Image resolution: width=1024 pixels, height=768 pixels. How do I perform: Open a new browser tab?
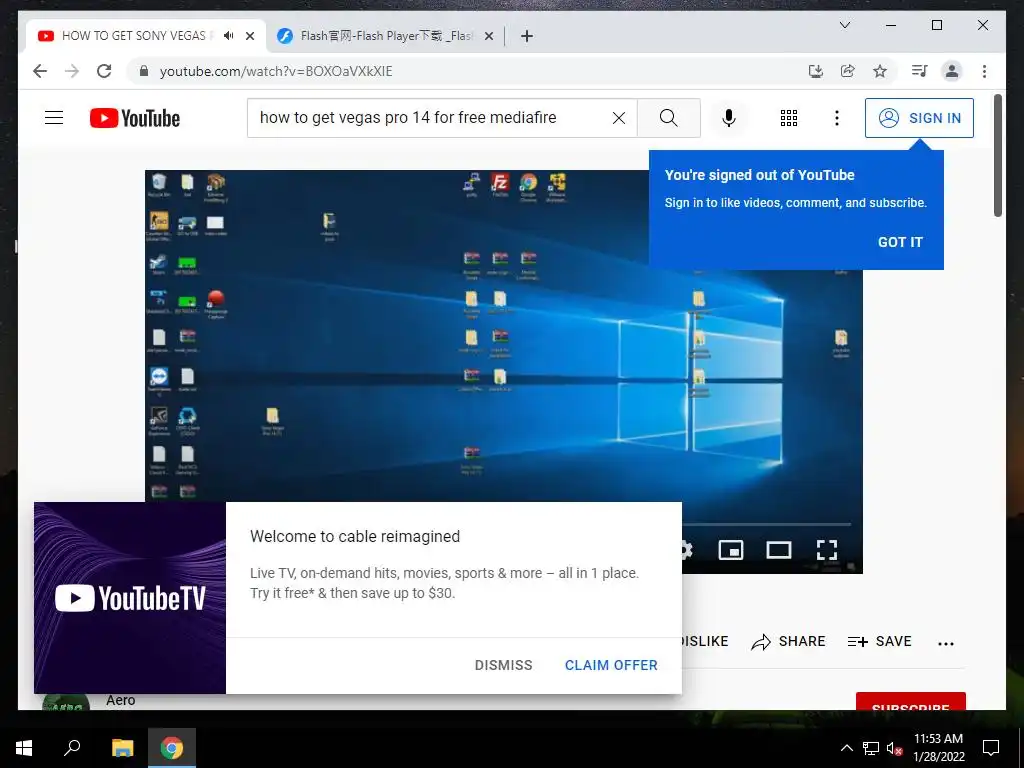click(527, 36)
